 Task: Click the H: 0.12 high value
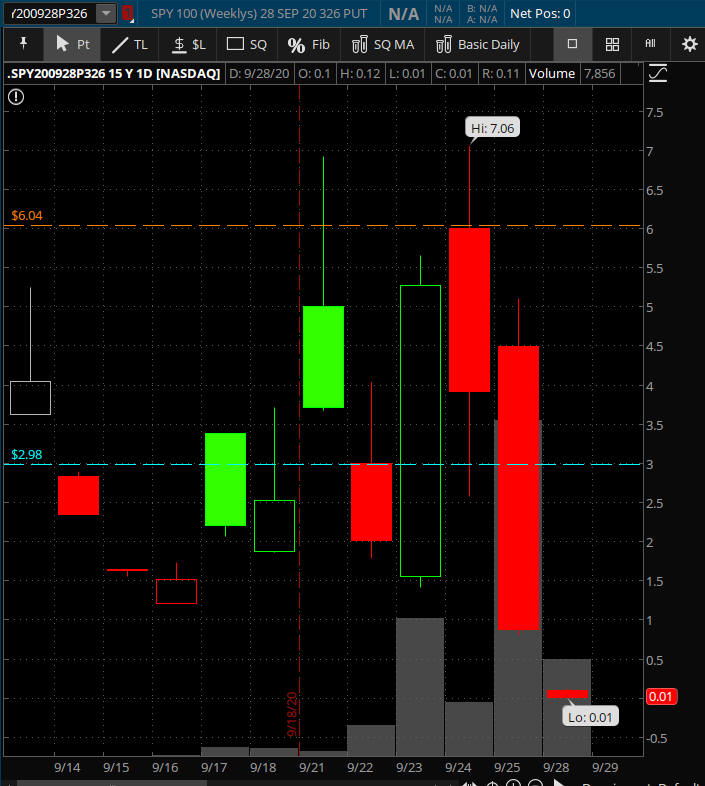[360, 74]
